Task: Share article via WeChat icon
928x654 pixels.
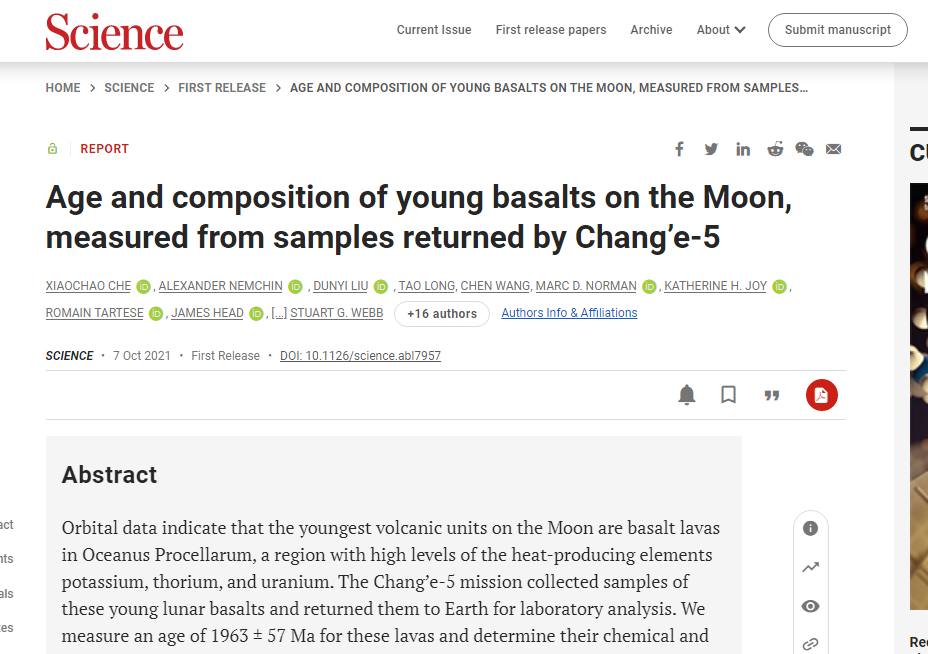Action: 804,149
